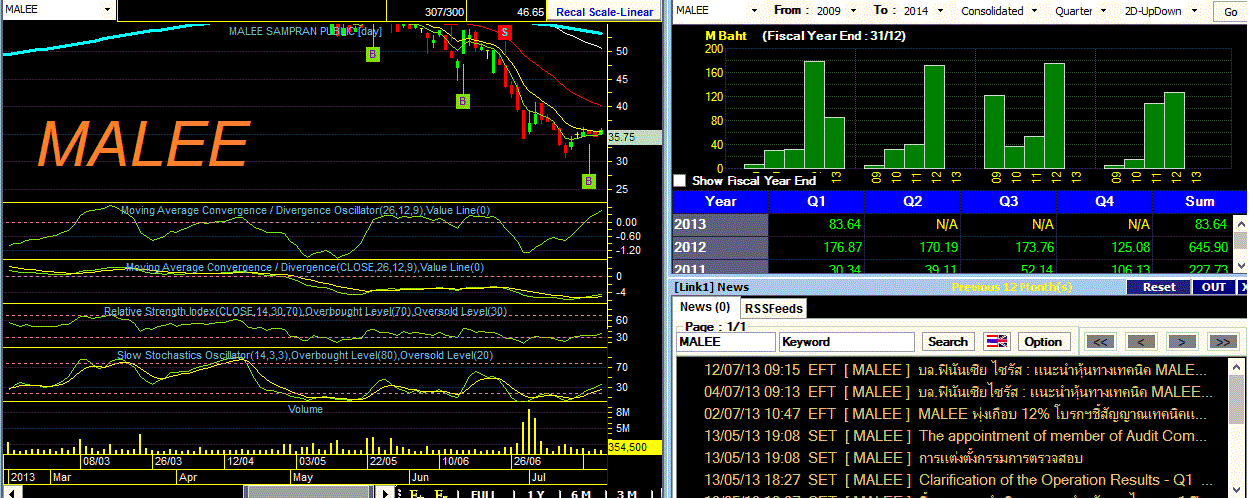Screen dimensions: 1250x498
Task: Click the green B marker near price 40
Action: 462,101
